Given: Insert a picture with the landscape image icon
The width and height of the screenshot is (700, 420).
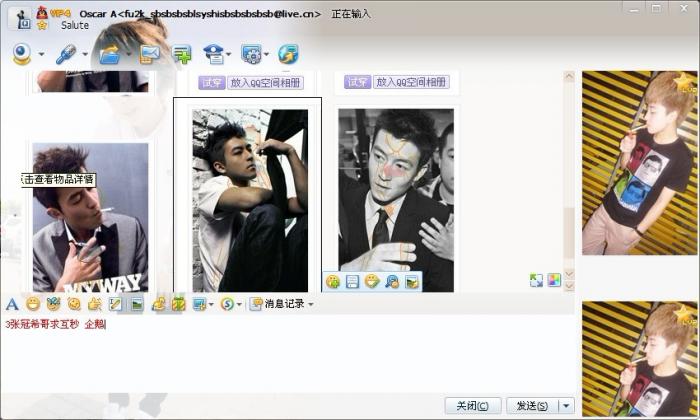Looking at the screenshot, I should (137, 304).
